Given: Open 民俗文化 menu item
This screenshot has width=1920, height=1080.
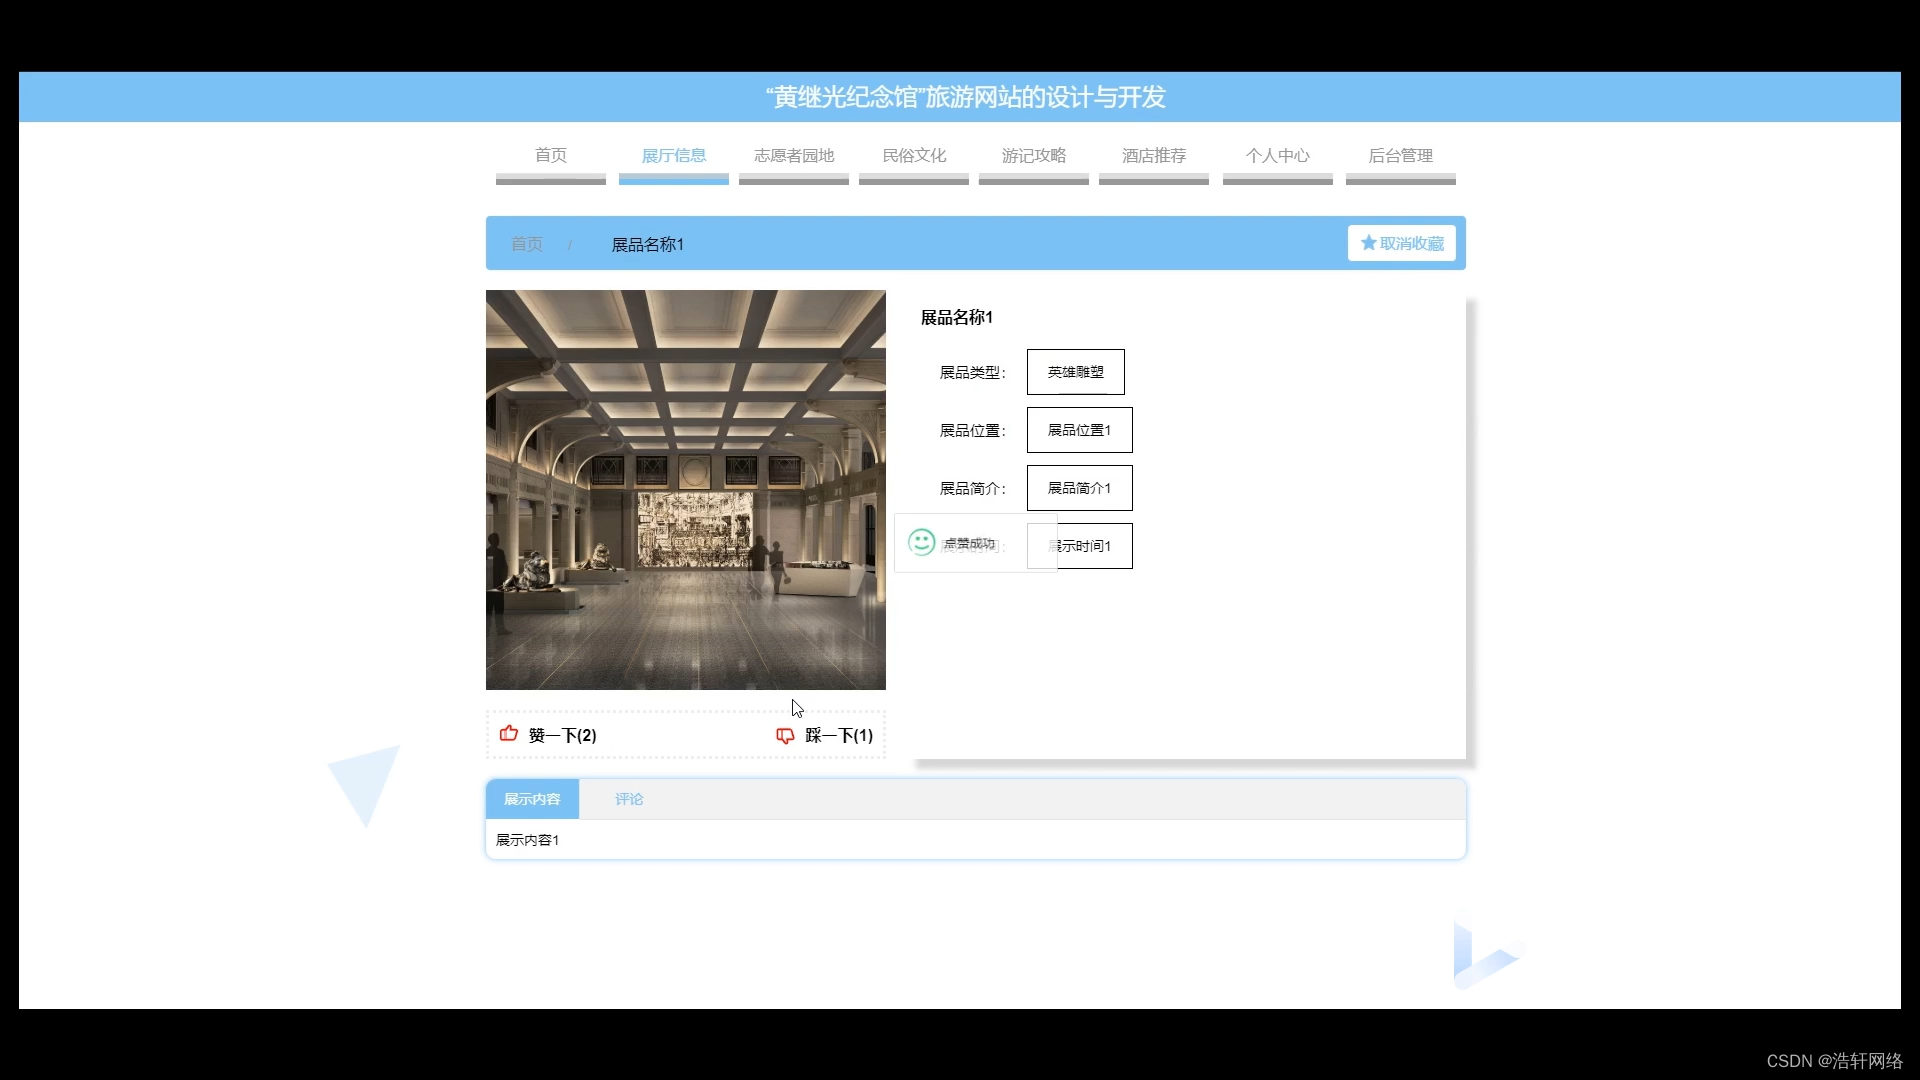Looking at the screenshot, I should 913,156.
